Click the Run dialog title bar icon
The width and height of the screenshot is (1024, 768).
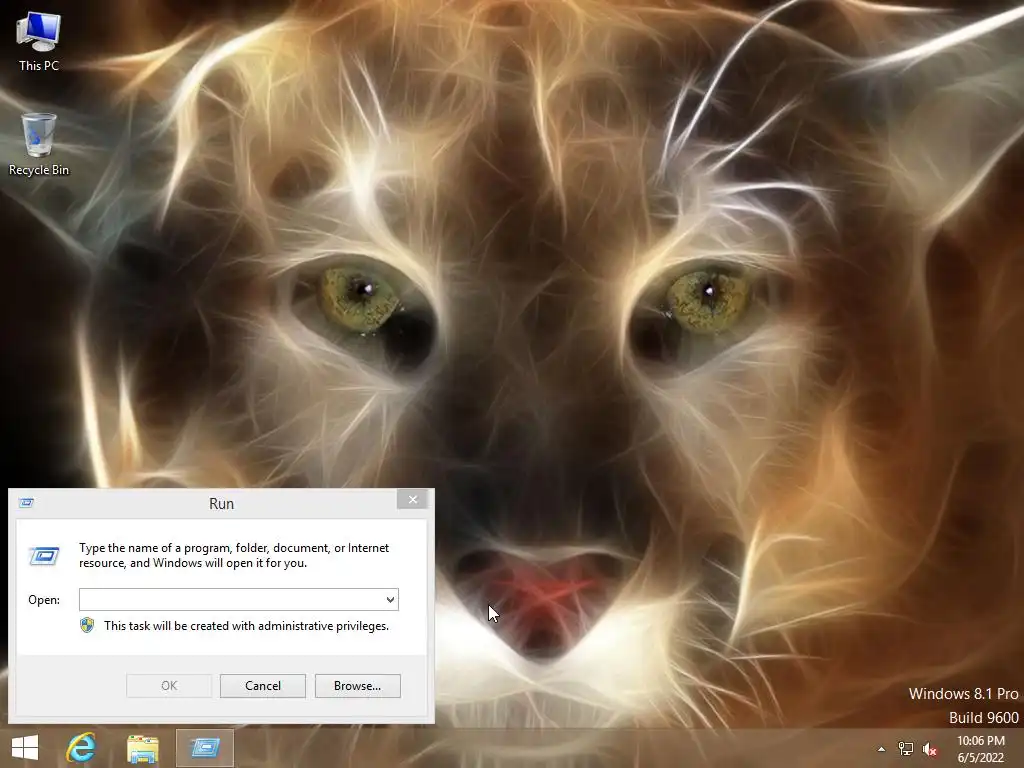[27, 502]
